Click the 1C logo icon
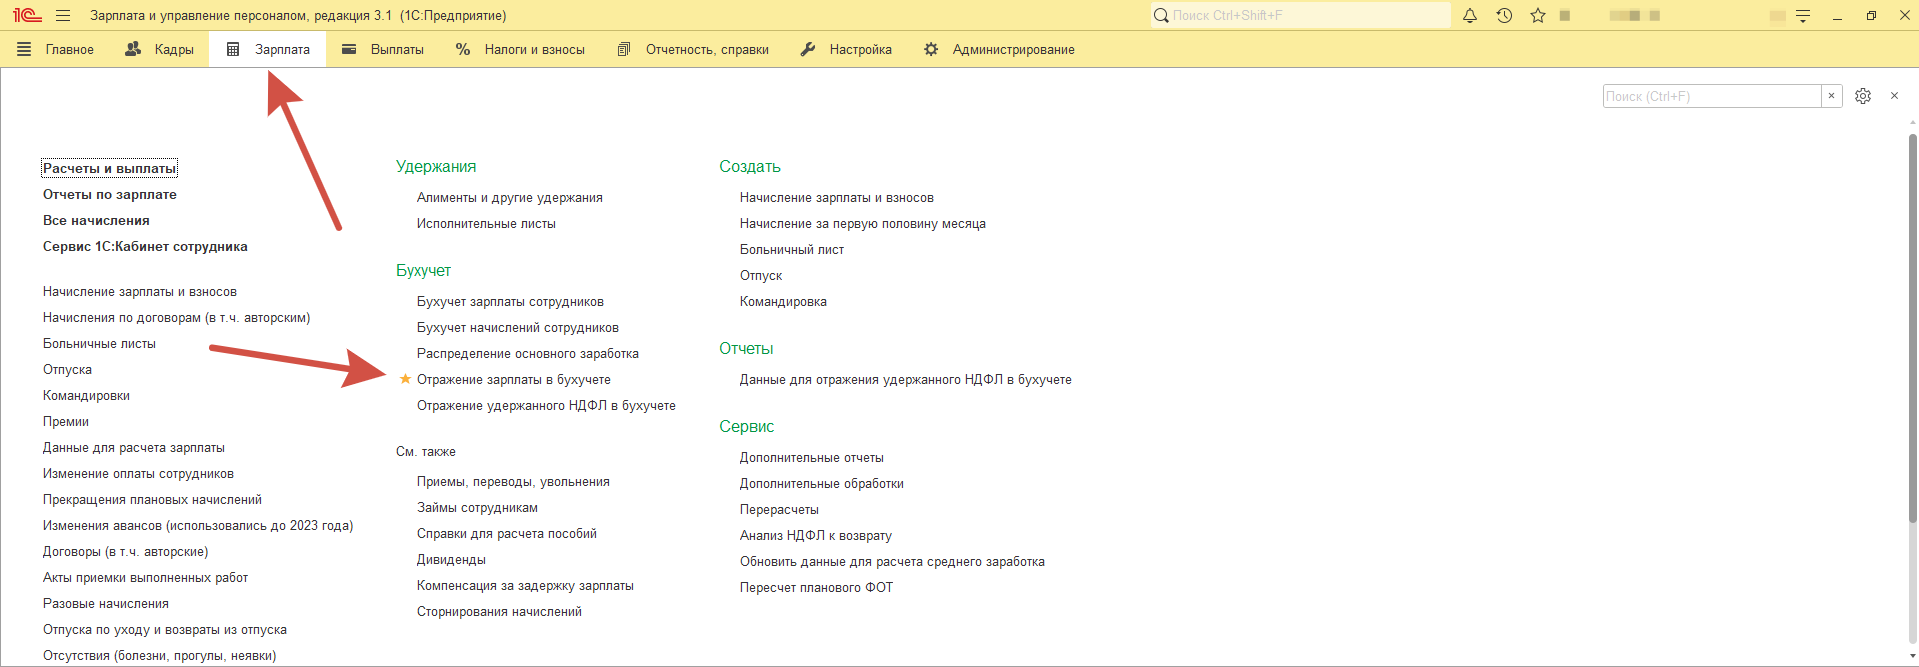1919x667 pixels. (x=27, y=15)
